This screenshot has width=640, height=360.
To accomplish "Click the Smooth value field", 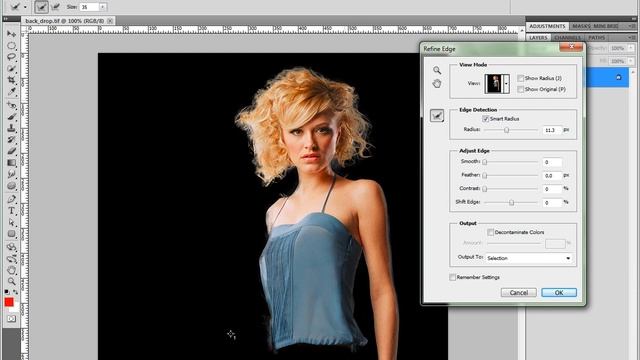I will pos(552,162).
